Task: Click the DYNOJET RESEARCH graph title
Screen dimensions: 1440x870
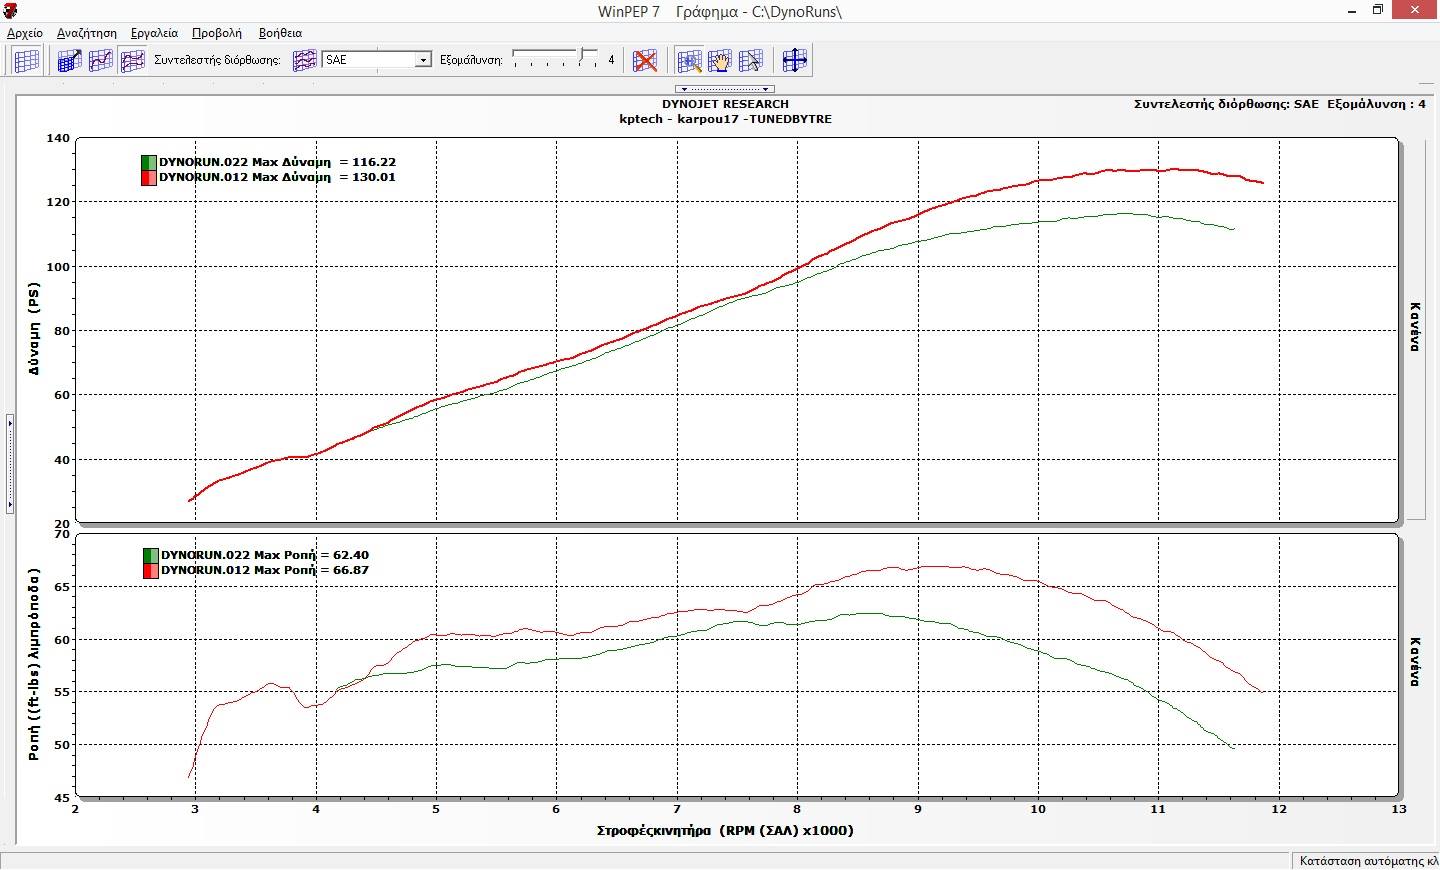Action: pos(725,104)
